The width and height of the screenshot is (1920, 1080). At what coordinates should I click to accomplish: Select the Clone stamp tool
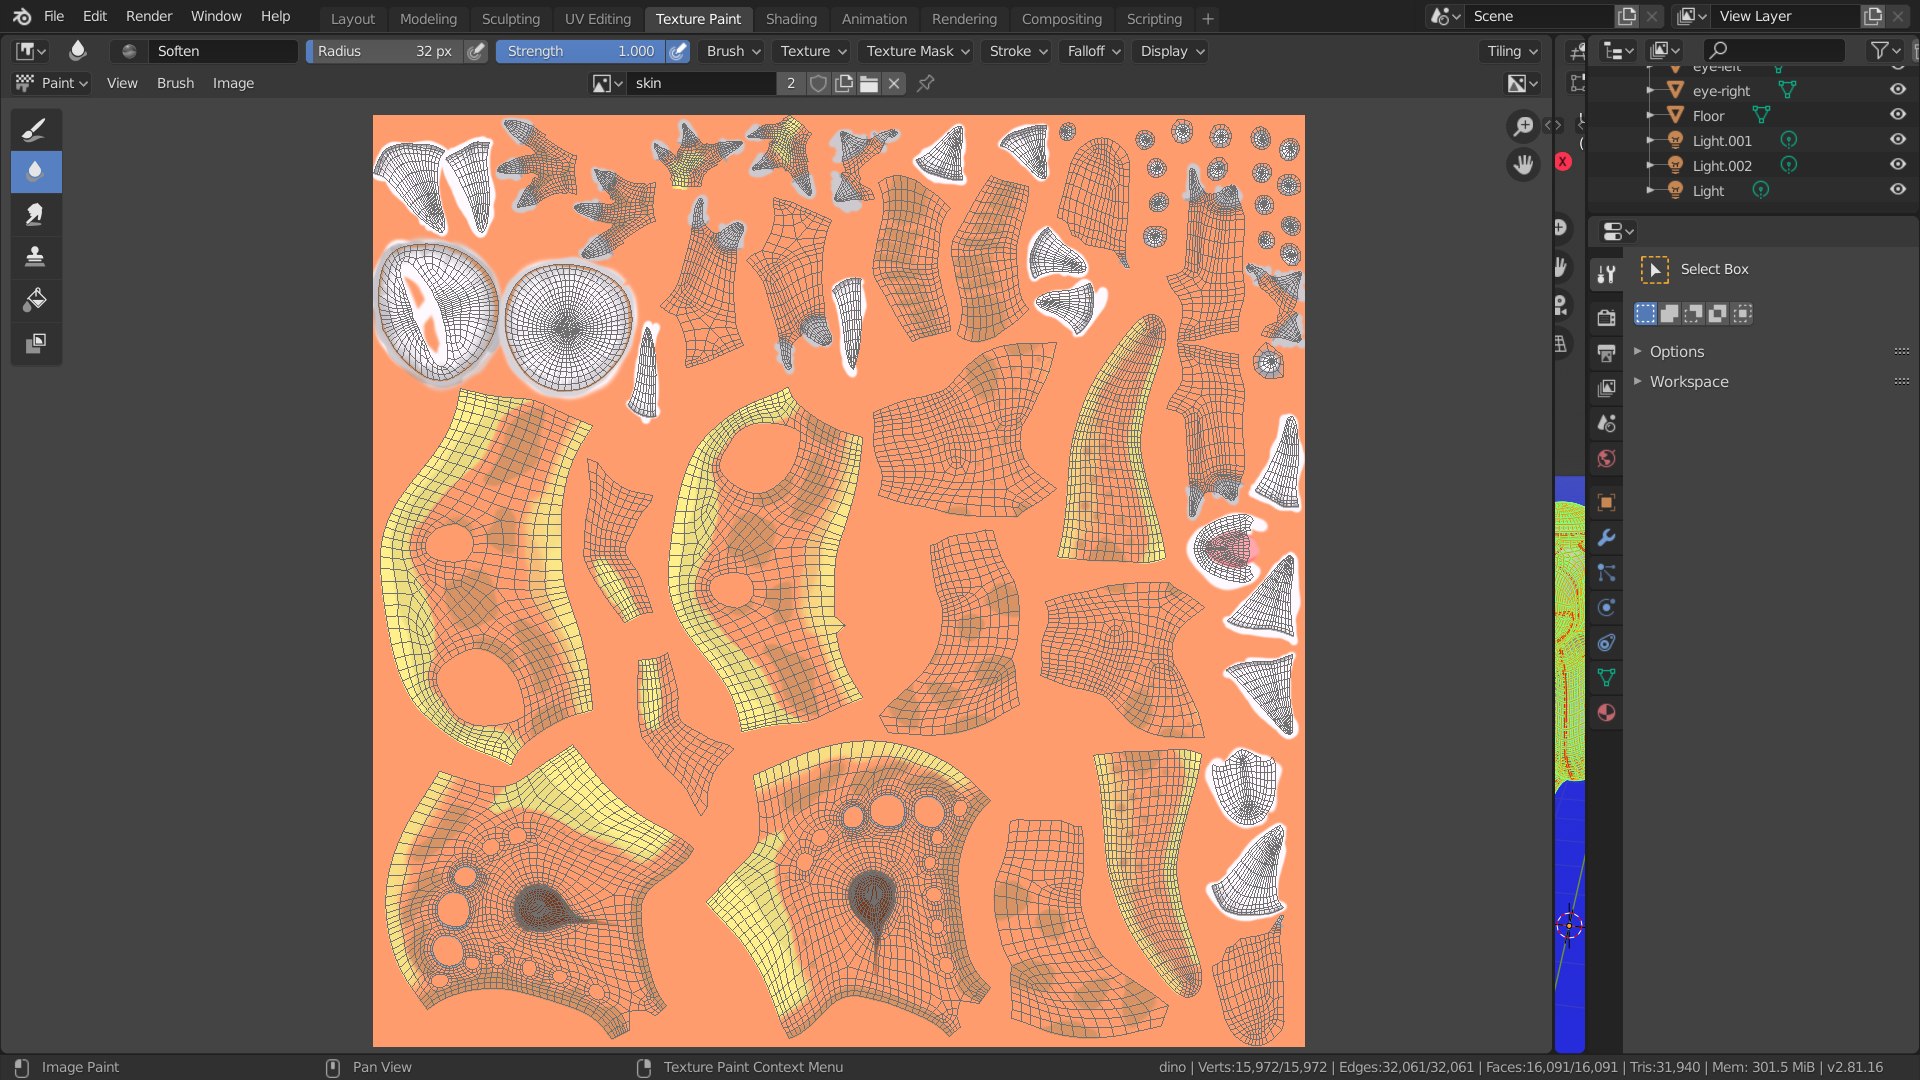35,257
